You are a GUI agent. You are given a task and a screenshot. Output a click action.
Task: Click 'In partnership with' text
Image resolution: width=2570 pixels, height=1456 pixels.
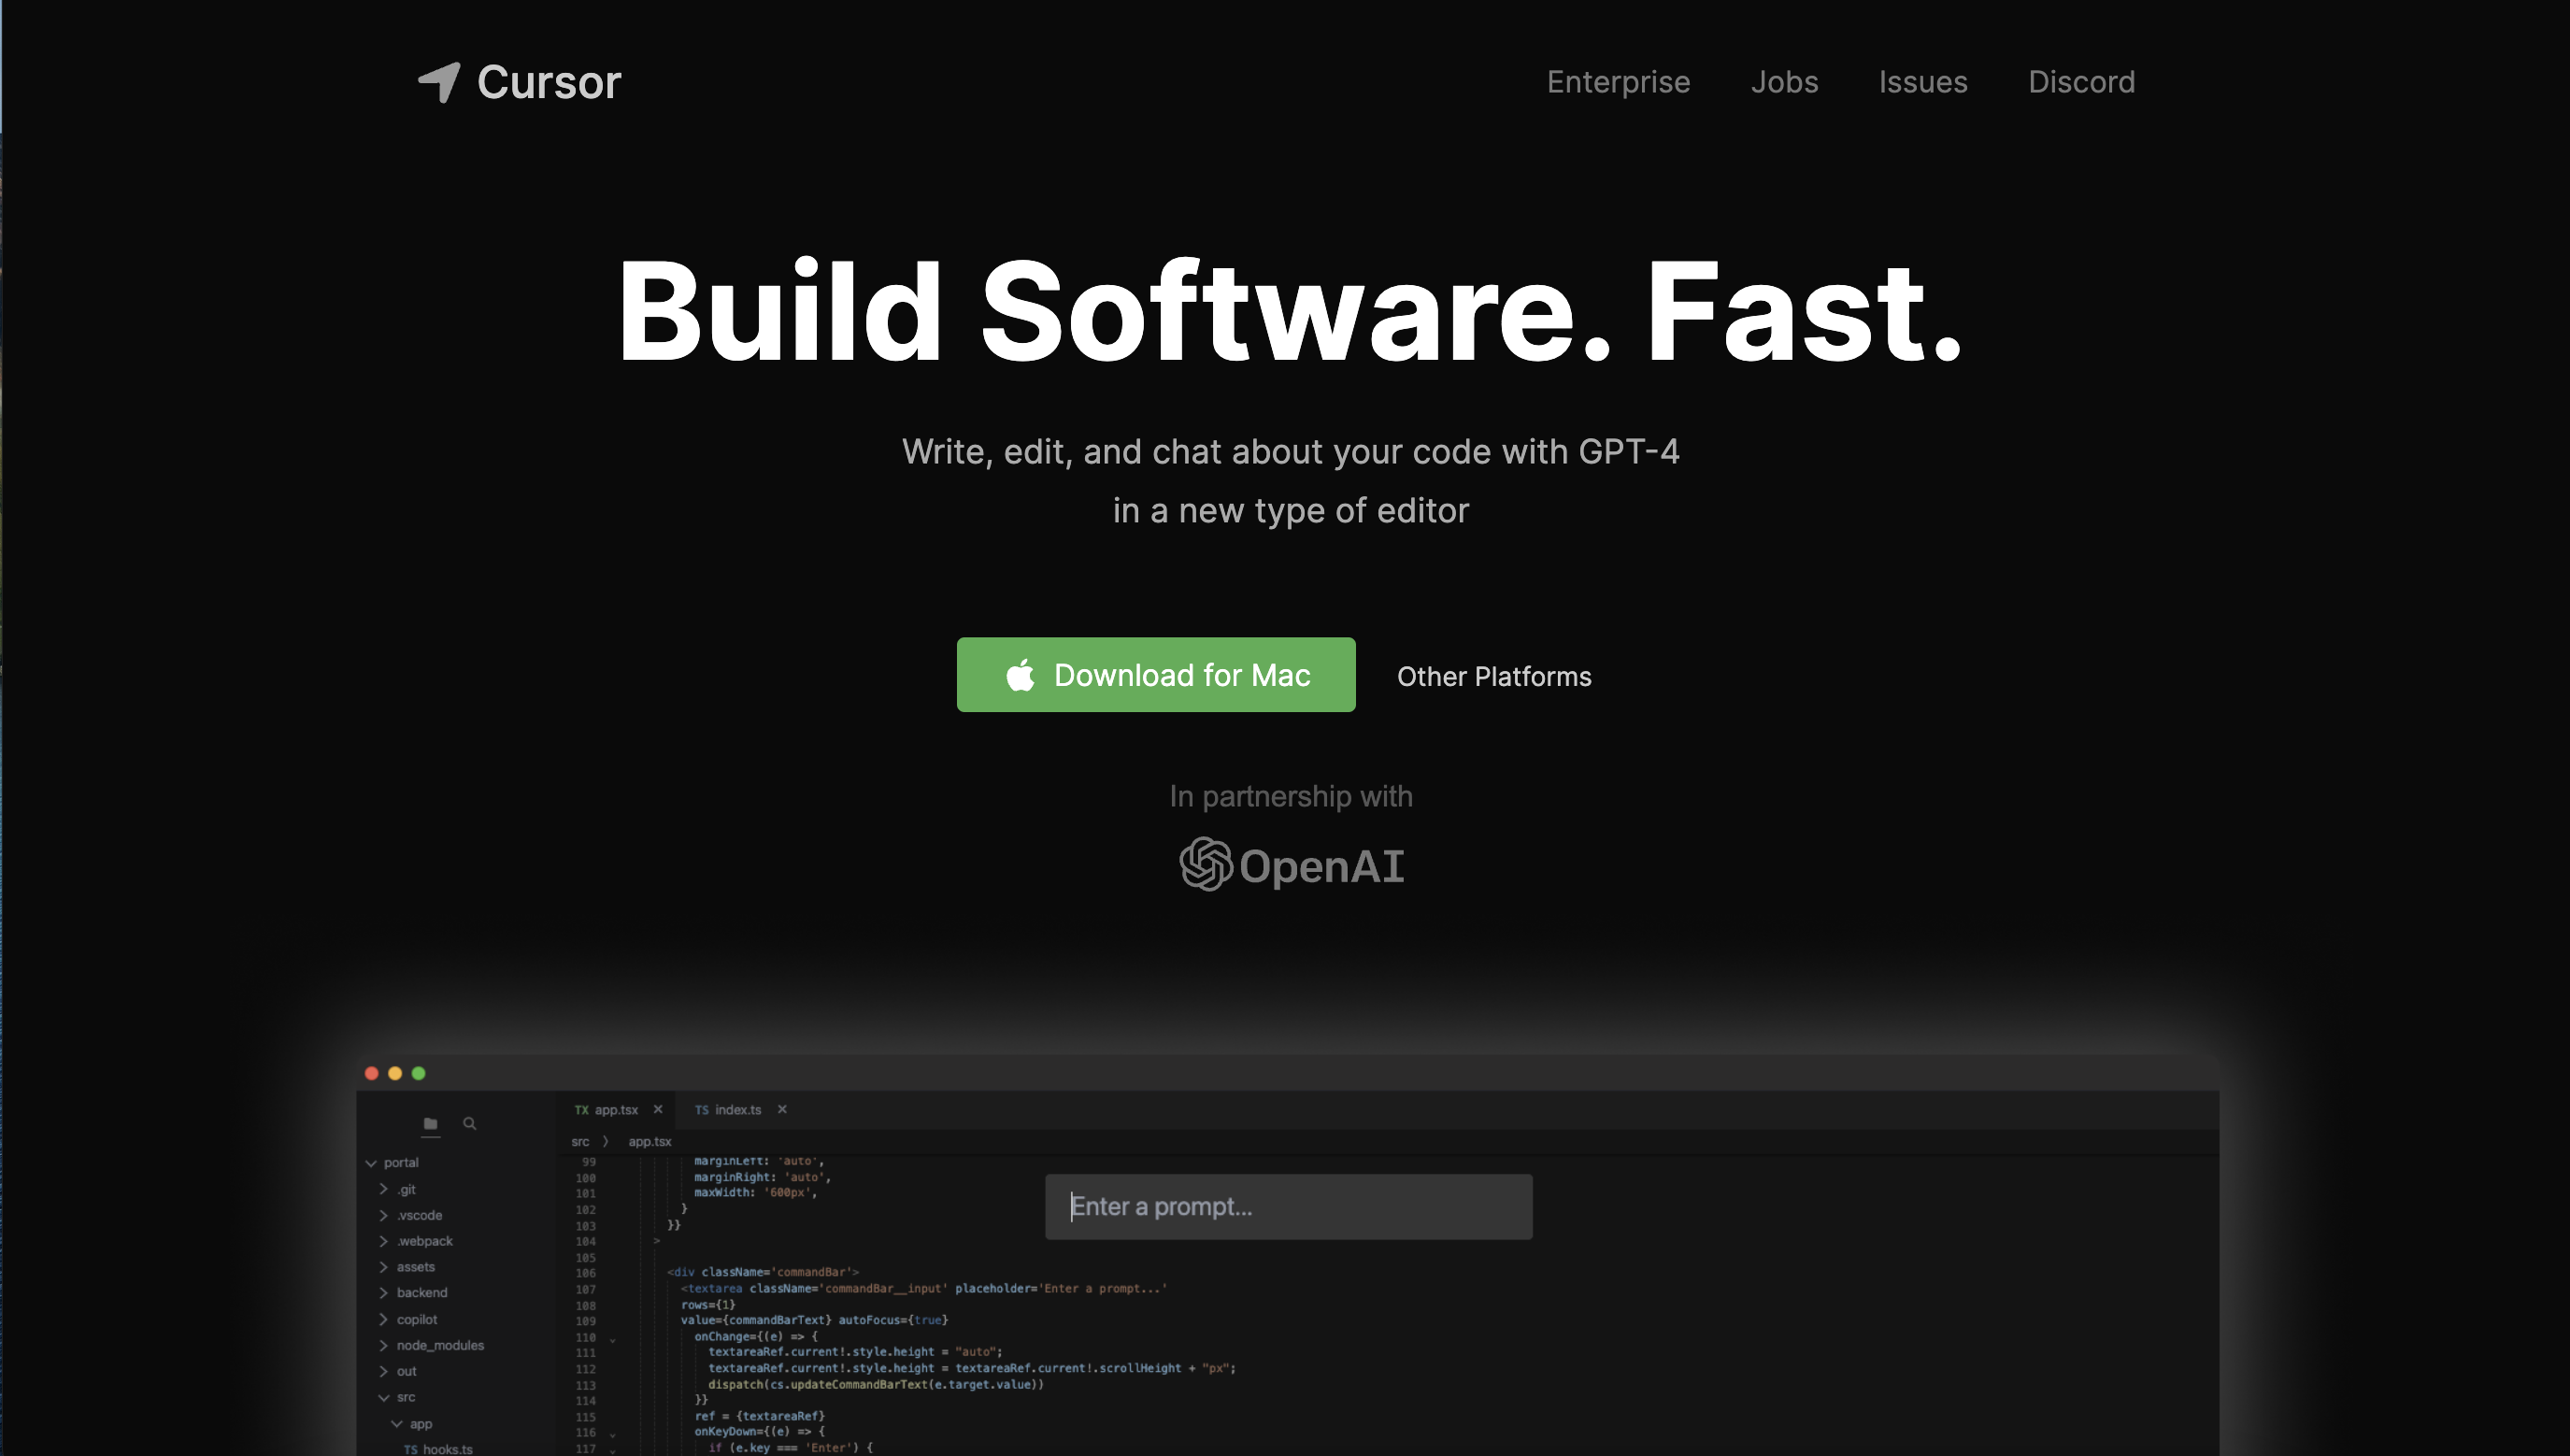(x=1291, y=797)
